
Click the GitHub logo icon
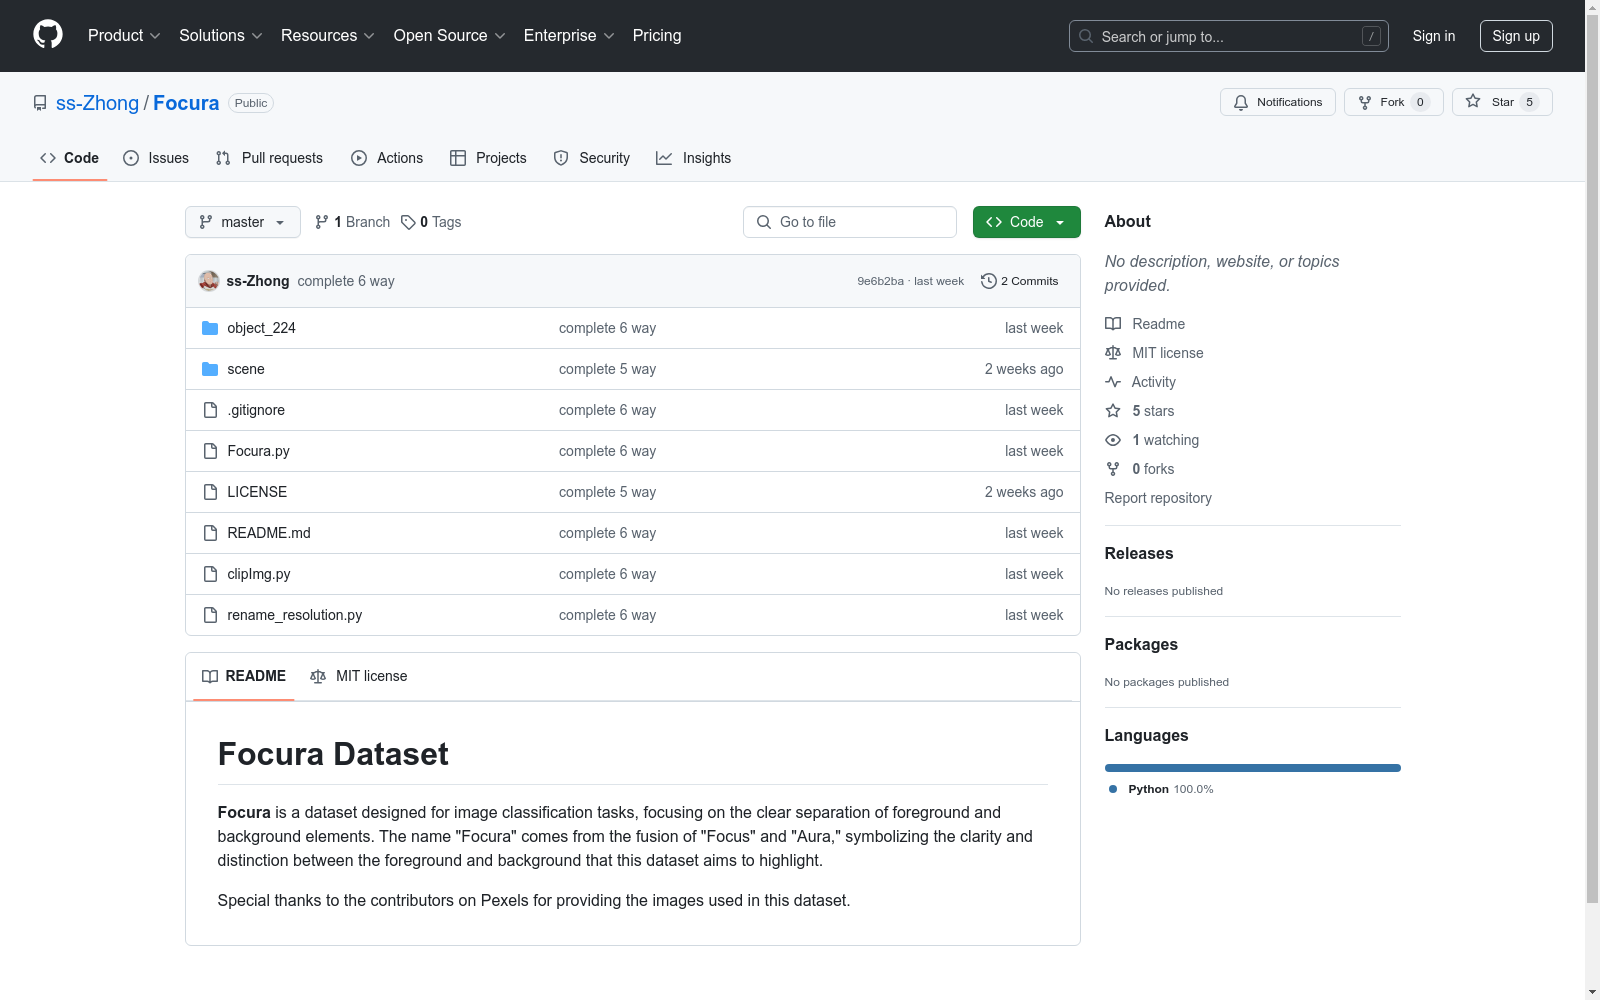tap(48, 35)
